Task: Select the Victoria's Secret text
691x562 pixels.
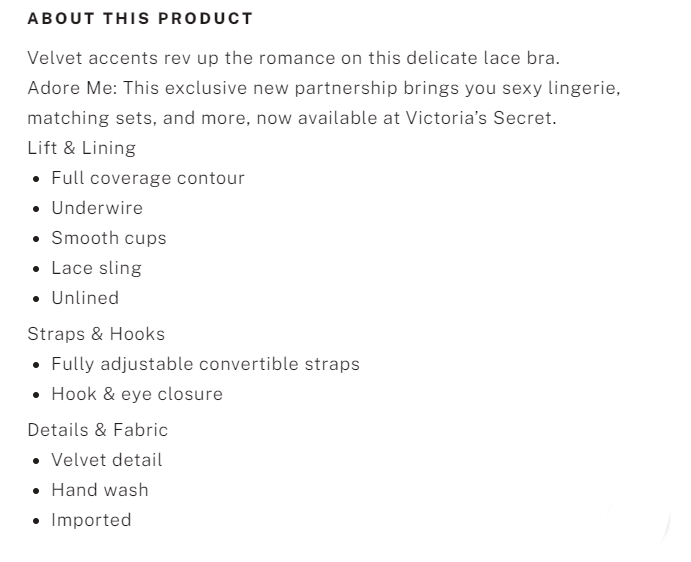Action: 479,118
